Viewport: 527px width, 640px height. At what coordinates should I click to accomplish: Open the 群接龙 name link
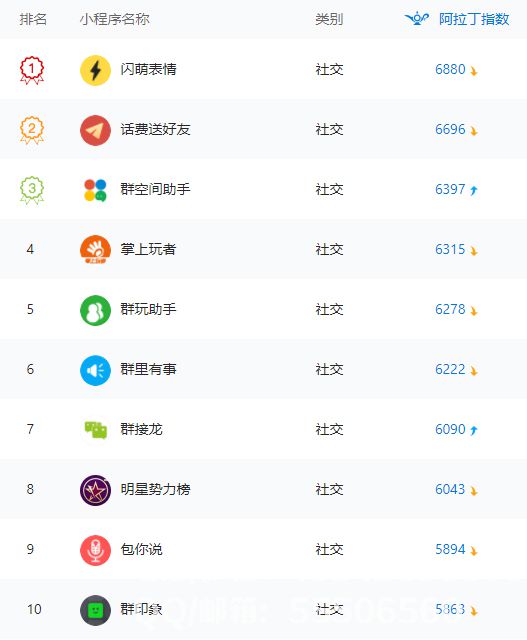tap(141, 429)
